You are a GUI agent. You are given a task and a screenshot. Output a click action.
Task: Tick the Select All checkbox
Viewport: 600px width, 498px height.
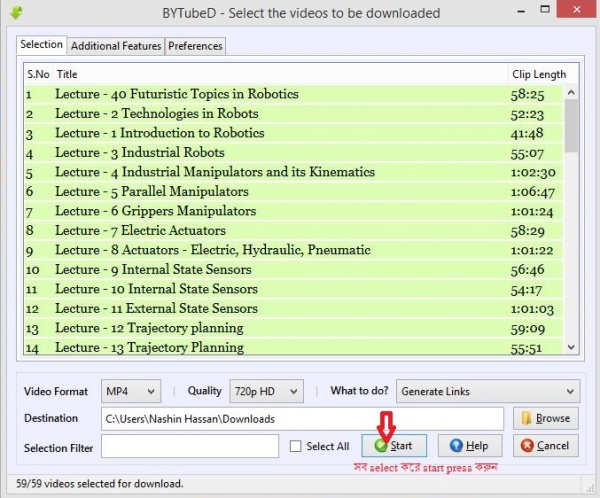point(295,446)
